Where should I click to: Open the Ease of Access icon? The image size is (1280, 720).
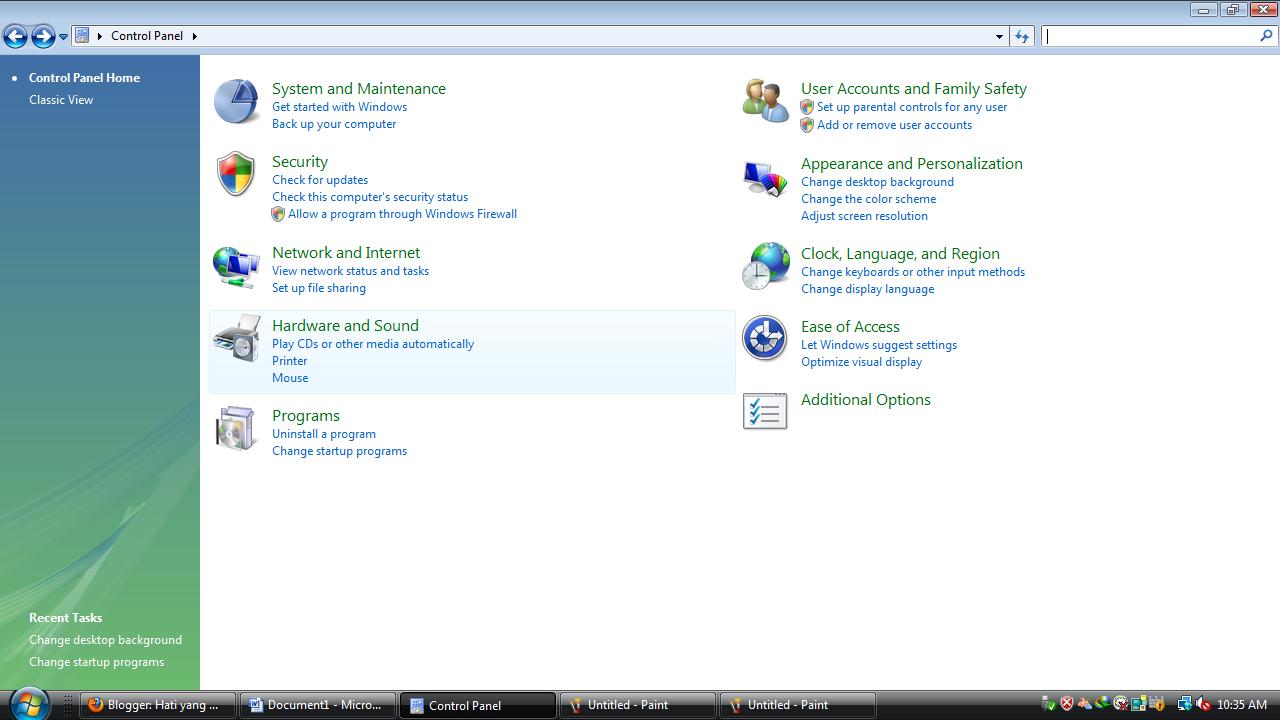pos(765,338)
